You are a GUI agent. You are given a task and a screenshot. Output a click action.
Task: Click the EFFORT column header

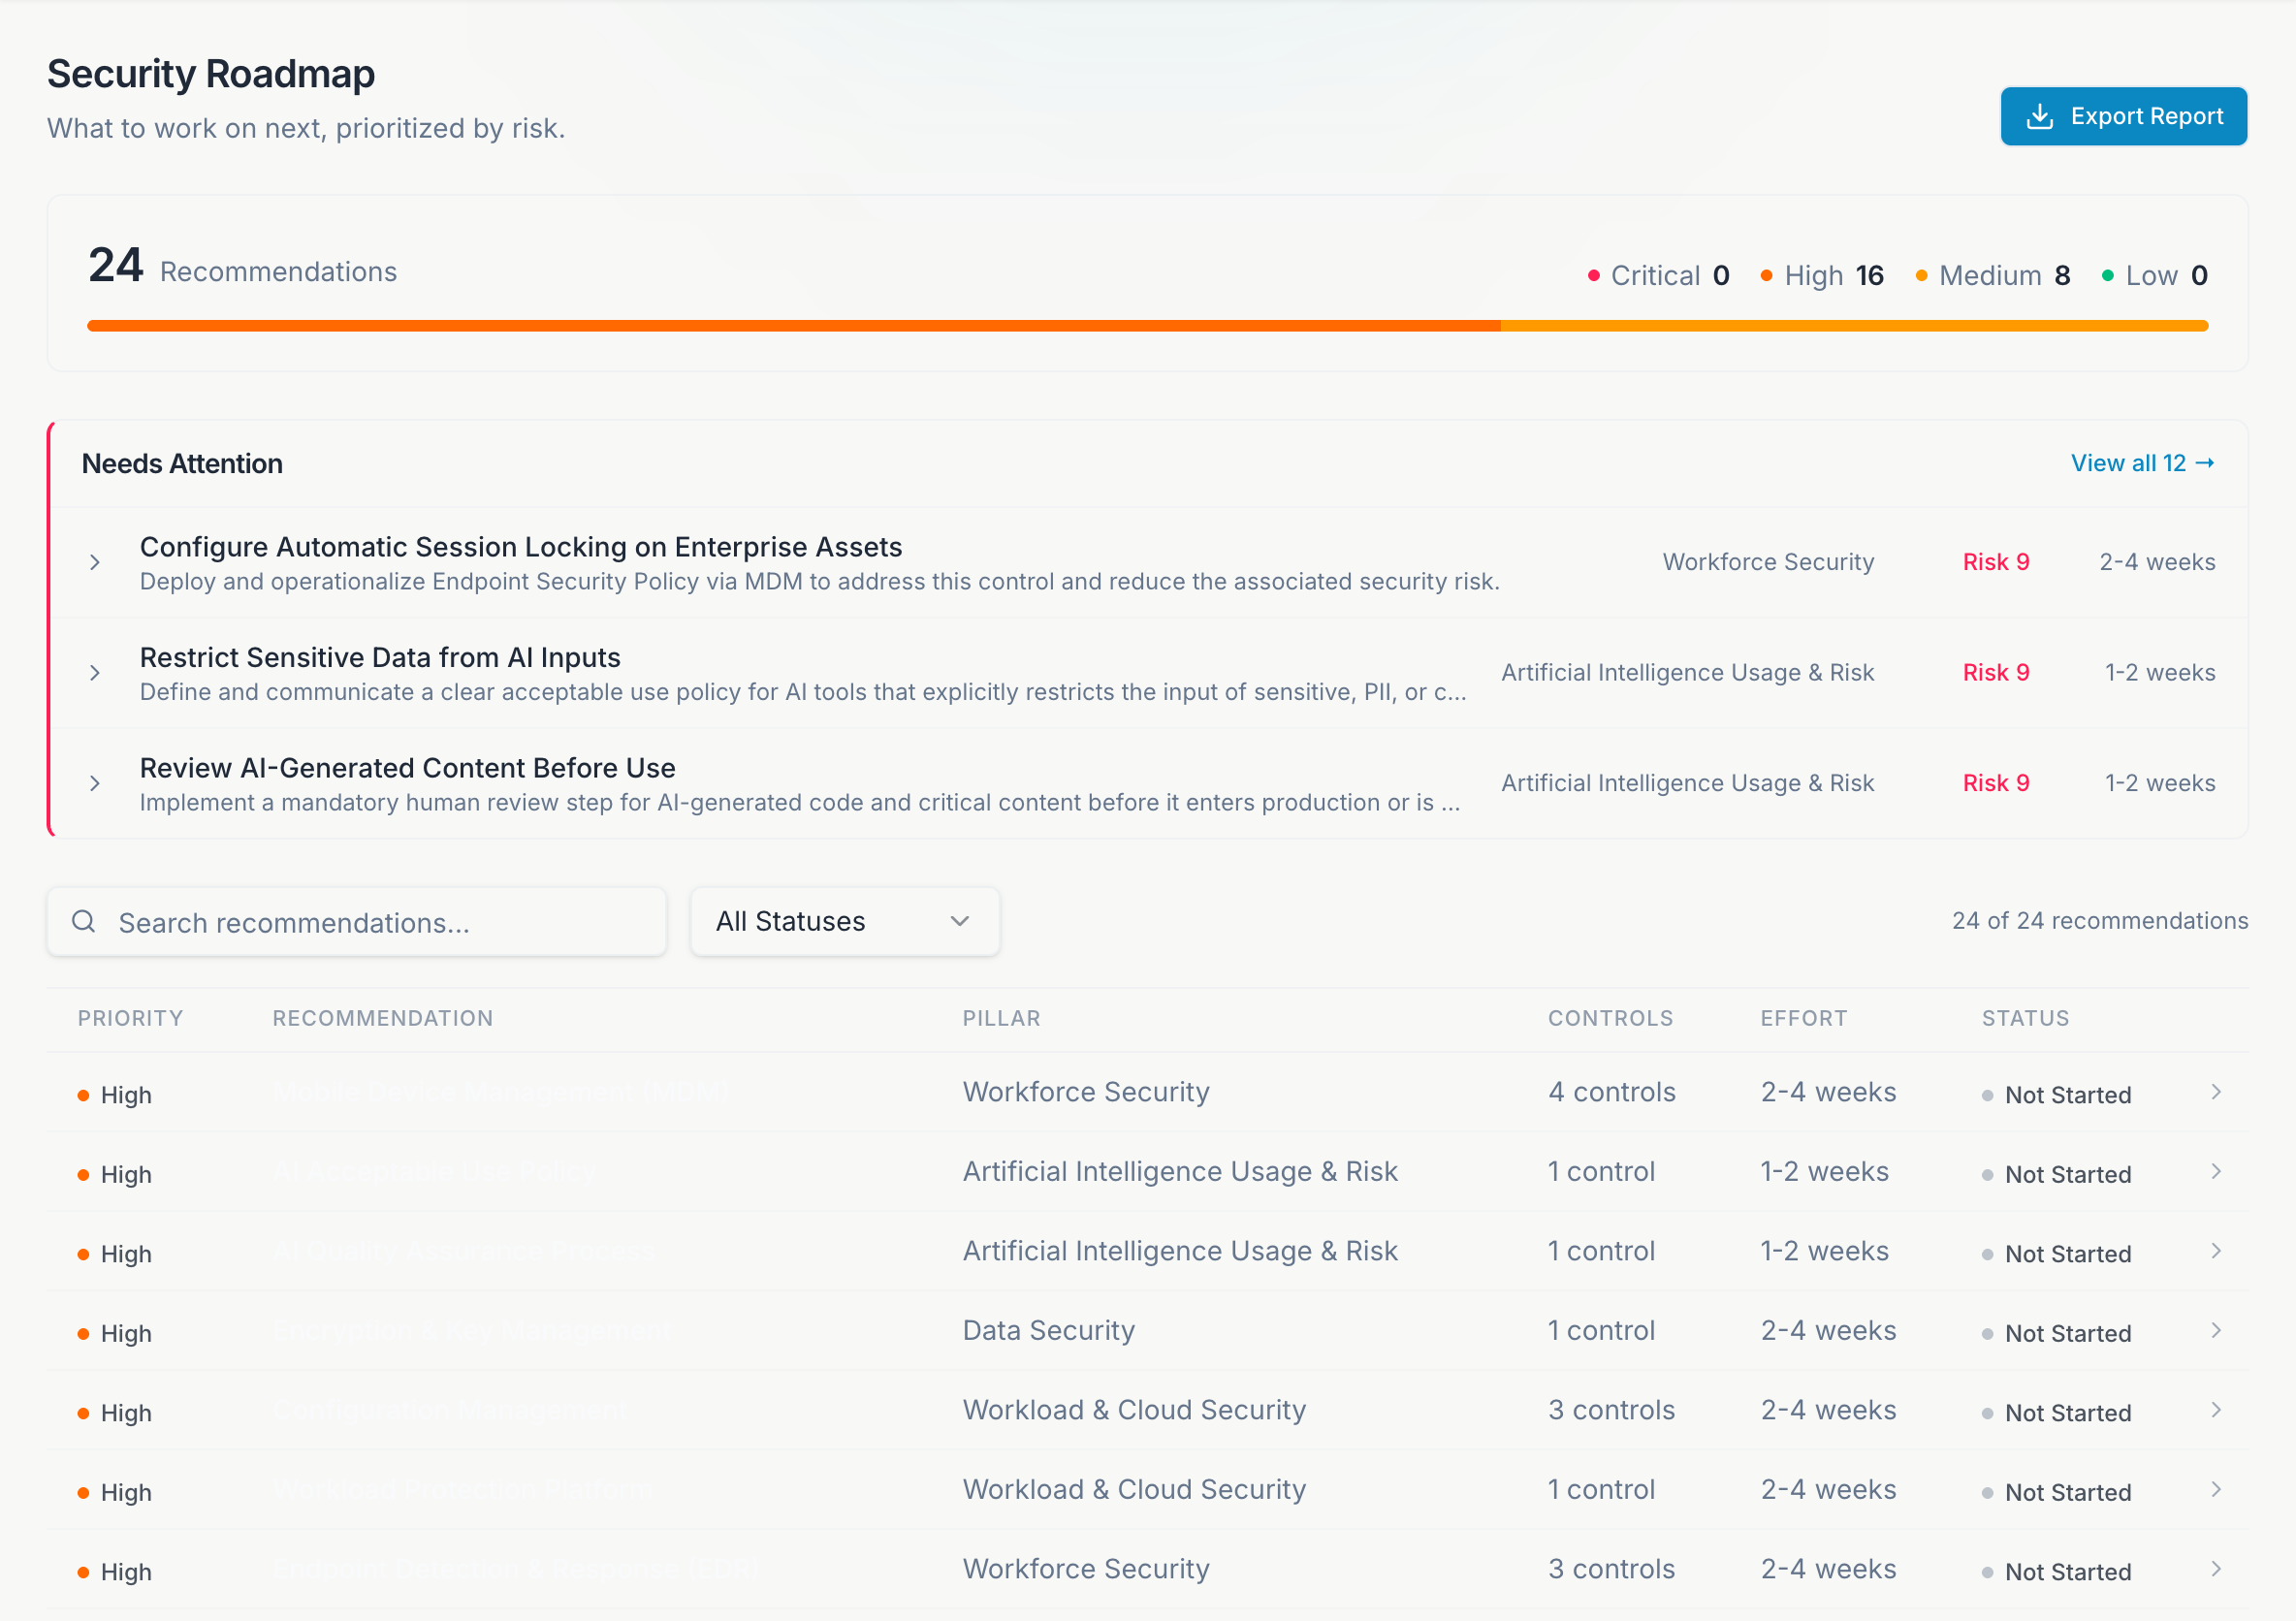(x=1804, y=1018)
